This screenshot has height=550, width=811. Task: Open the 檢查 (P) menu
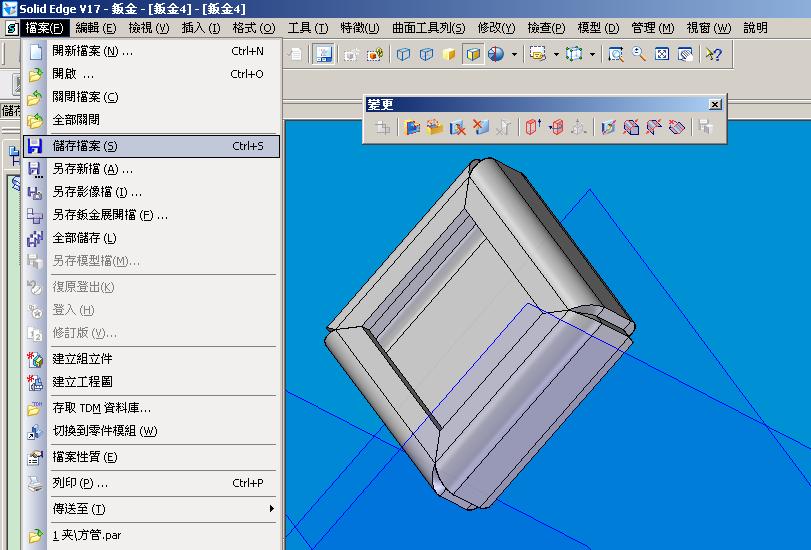(x=546, y=28)
